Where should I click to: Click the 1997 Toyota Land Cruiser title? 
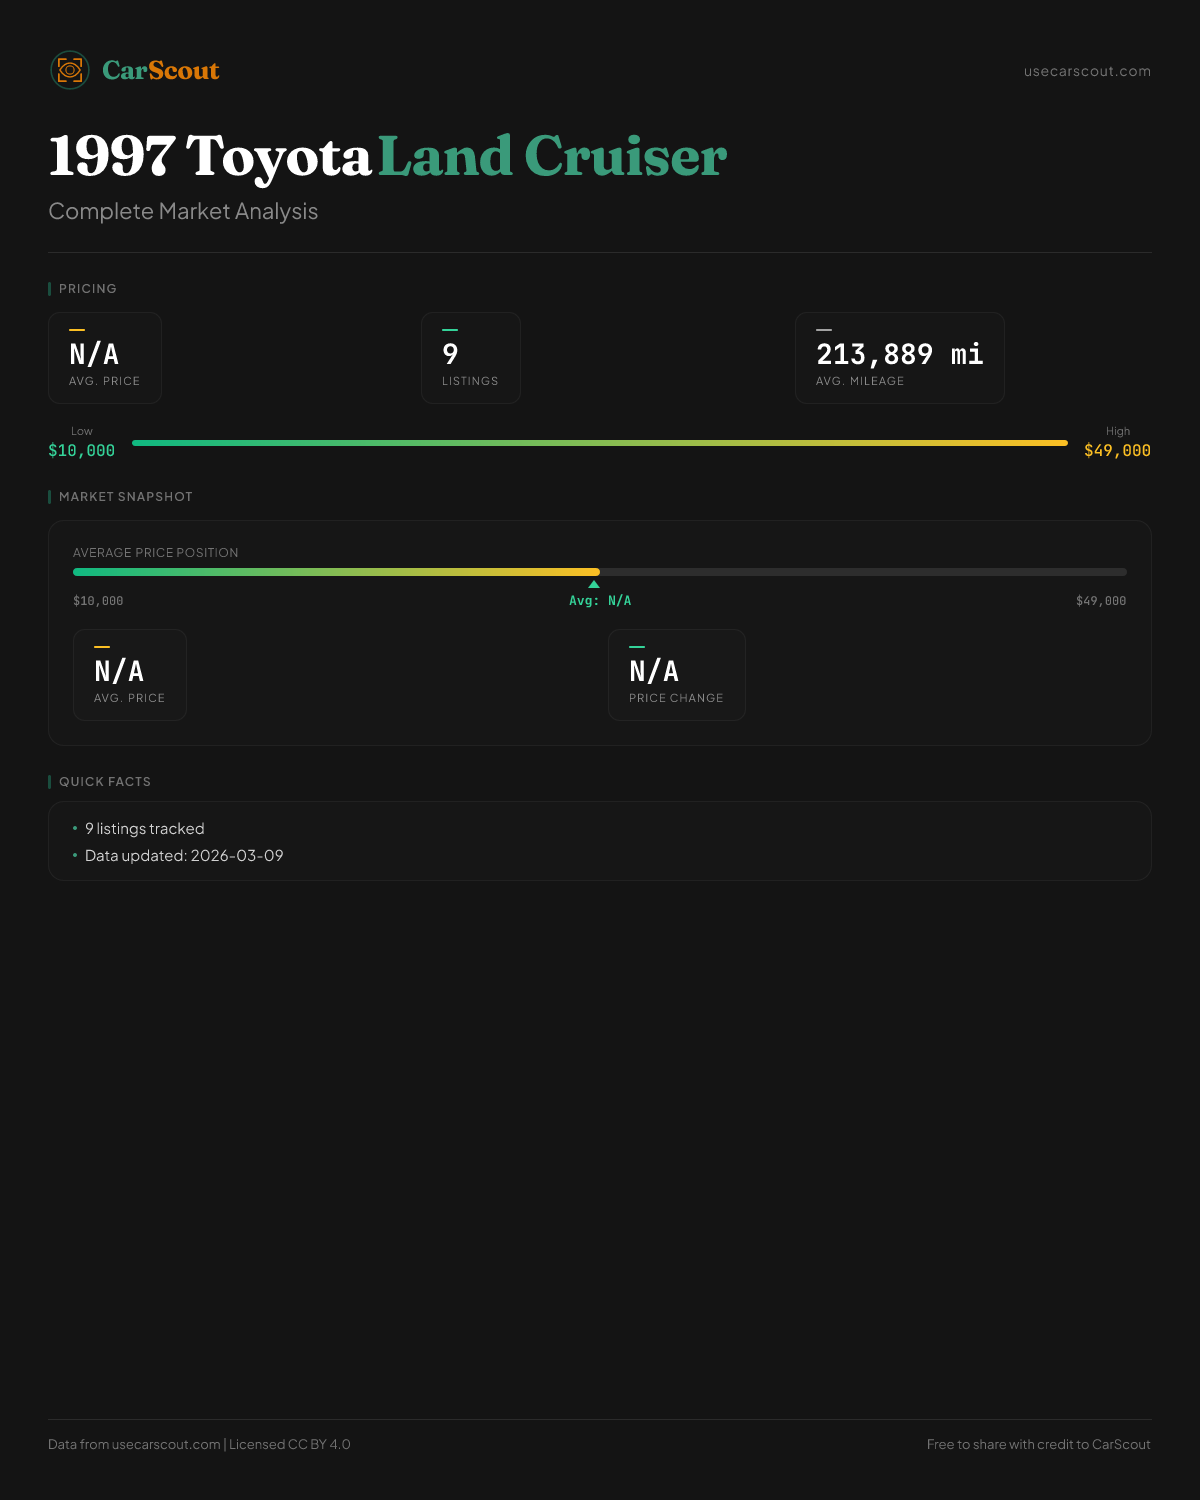pos(387,156)
